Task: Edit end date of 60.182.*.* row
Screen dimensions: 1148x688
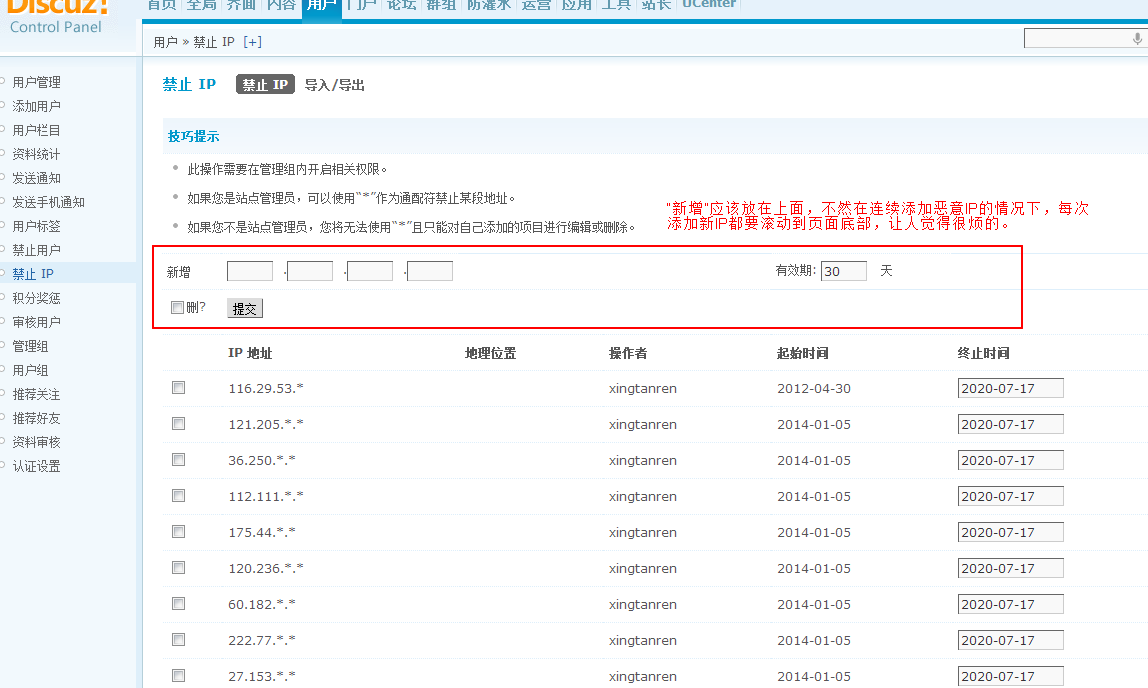Action: 1010,603
